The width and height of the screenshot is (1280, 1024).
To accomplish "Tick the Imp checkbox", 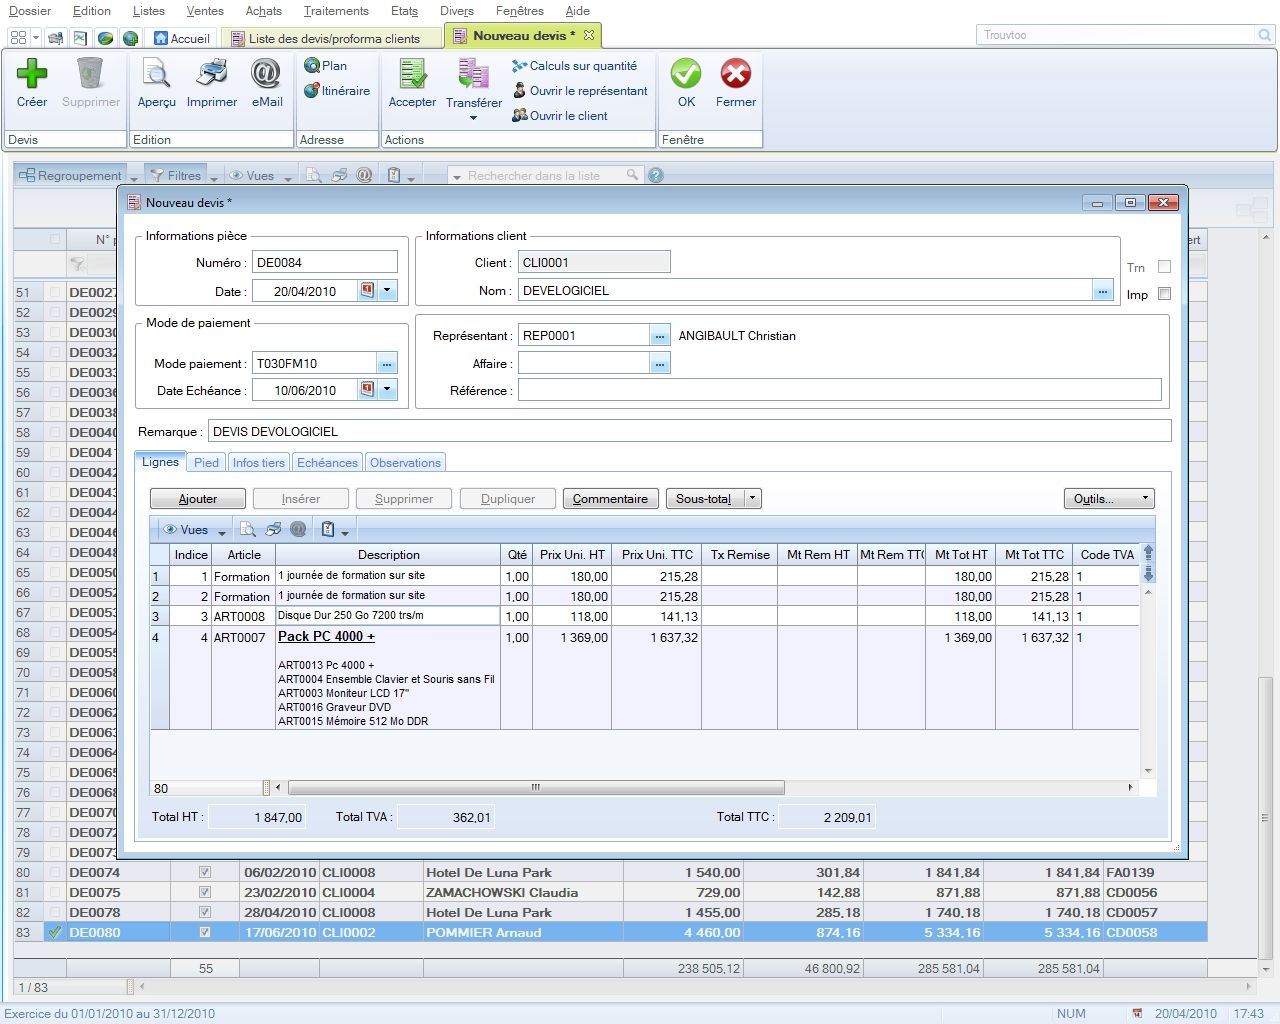I will [x=1164, y=294].
